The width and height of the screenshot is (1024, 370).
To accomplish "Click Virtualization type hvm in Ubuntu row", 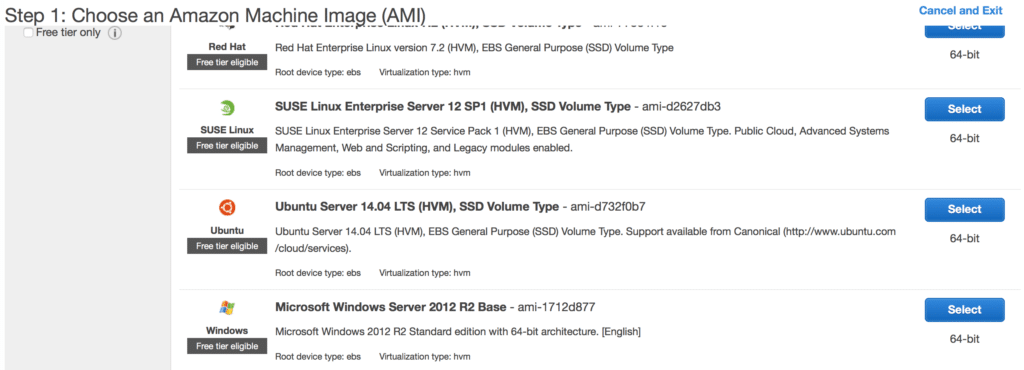I will coord(424,273).
